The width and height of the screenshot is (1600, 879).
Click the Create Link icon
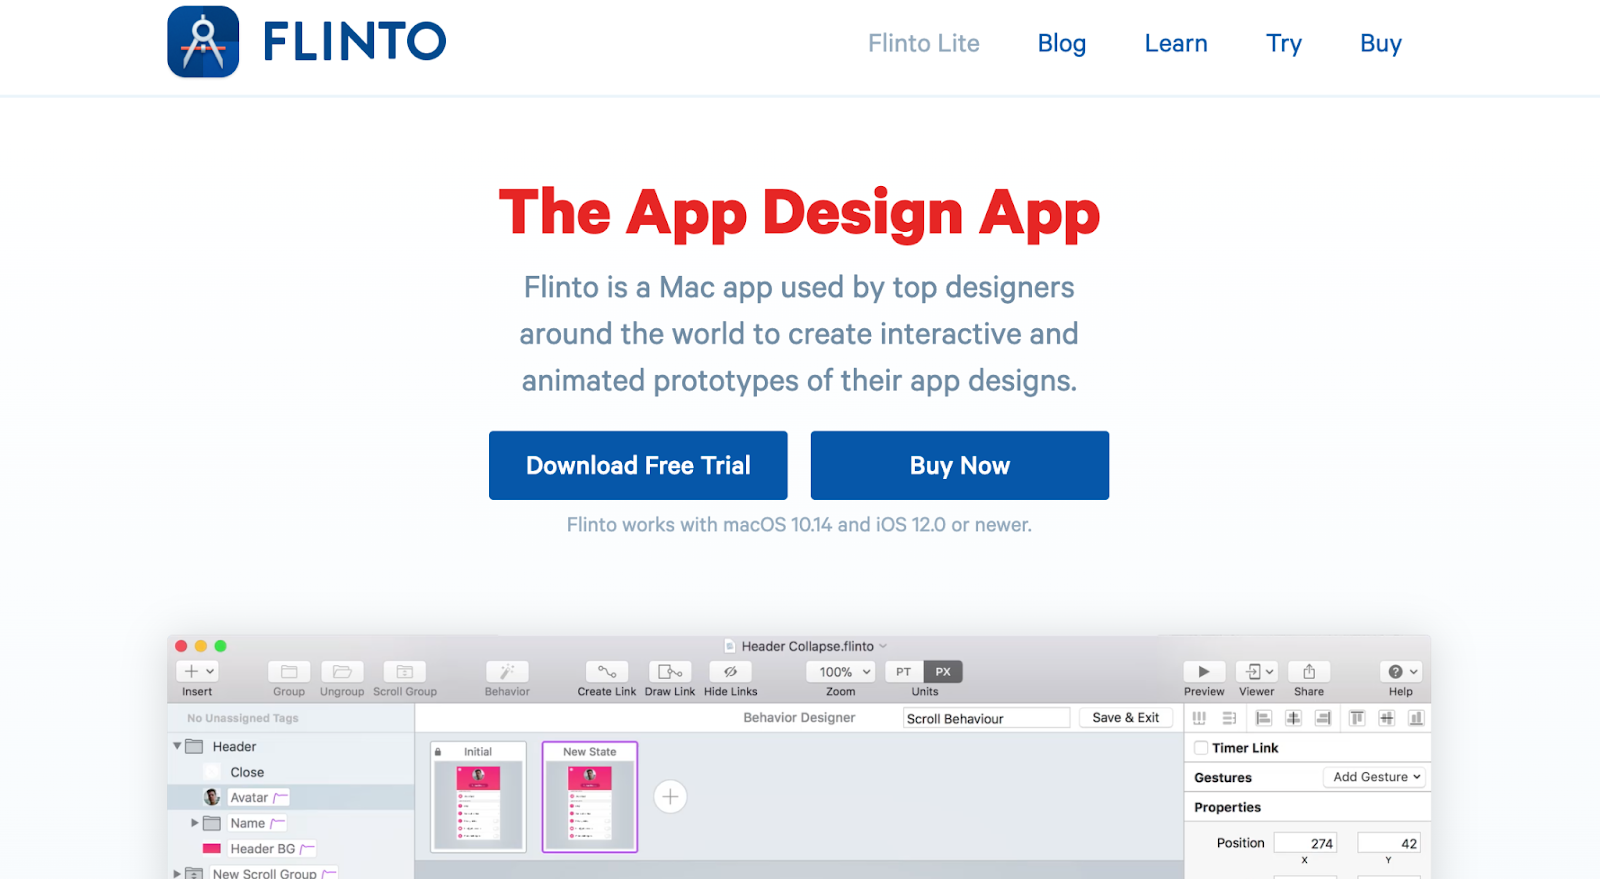coord(607,671)
